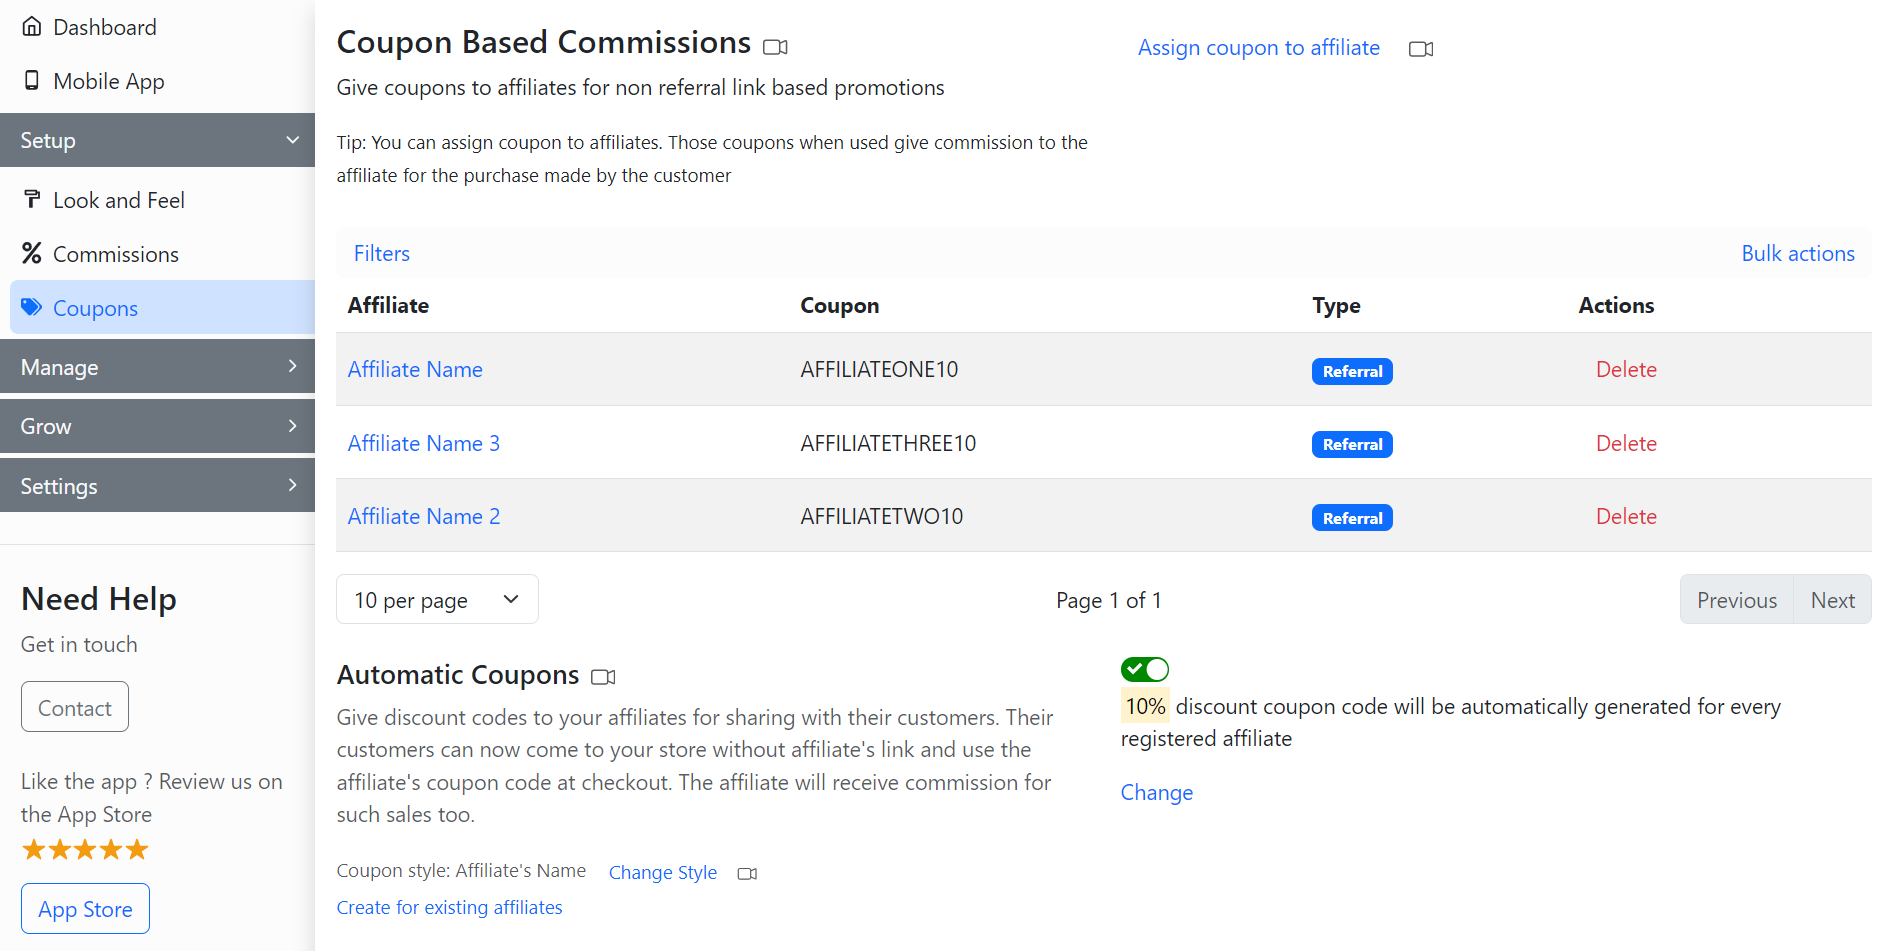Image resolution: width=1881 pixels, height=951 pixels.
Task: Click the Commissions percent icon
Action: 32,254
